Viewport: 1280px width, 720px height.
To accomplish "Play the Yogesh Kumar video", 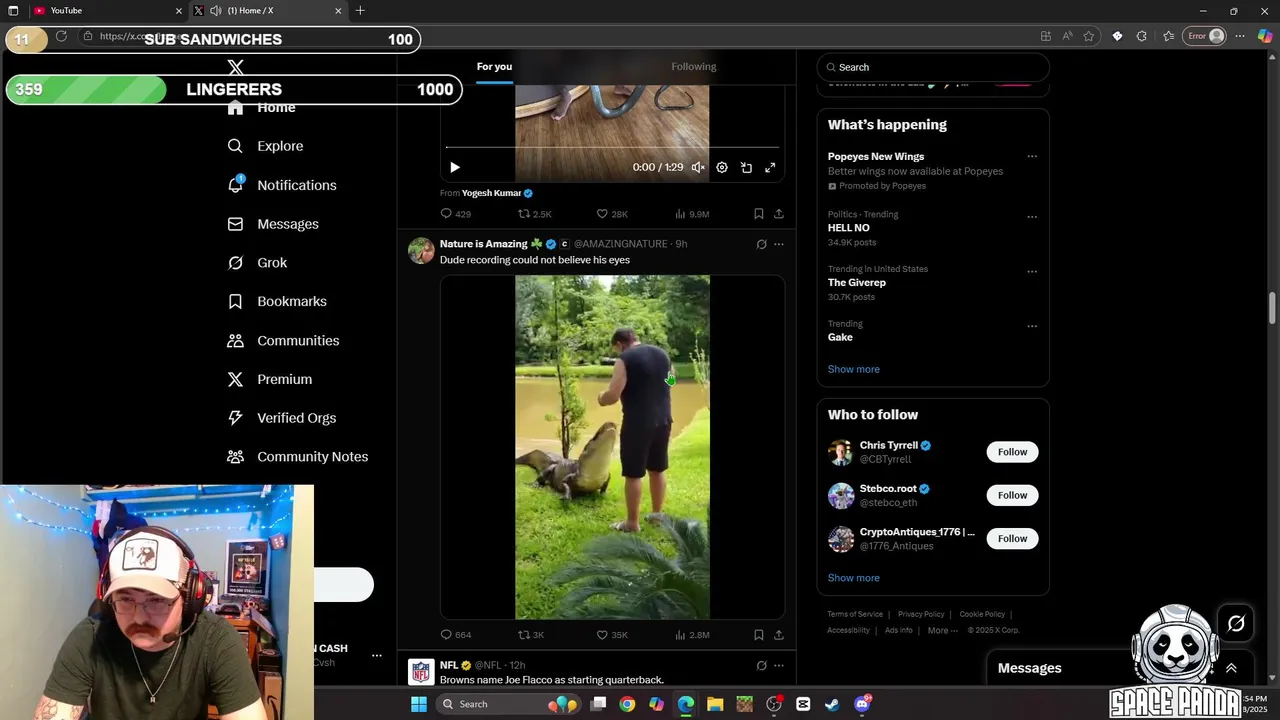I will (x=454, y=168).
